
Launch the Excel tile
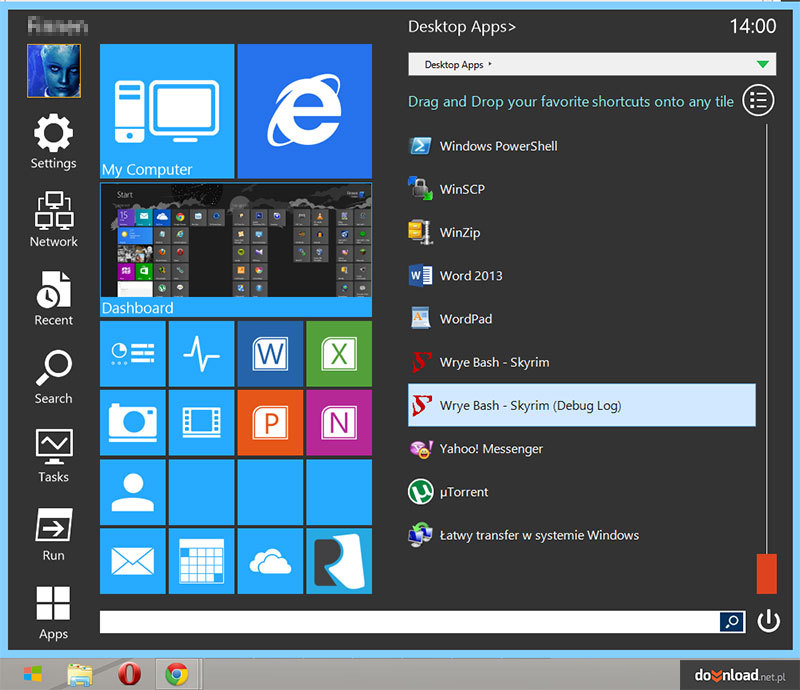coord(339,354)
